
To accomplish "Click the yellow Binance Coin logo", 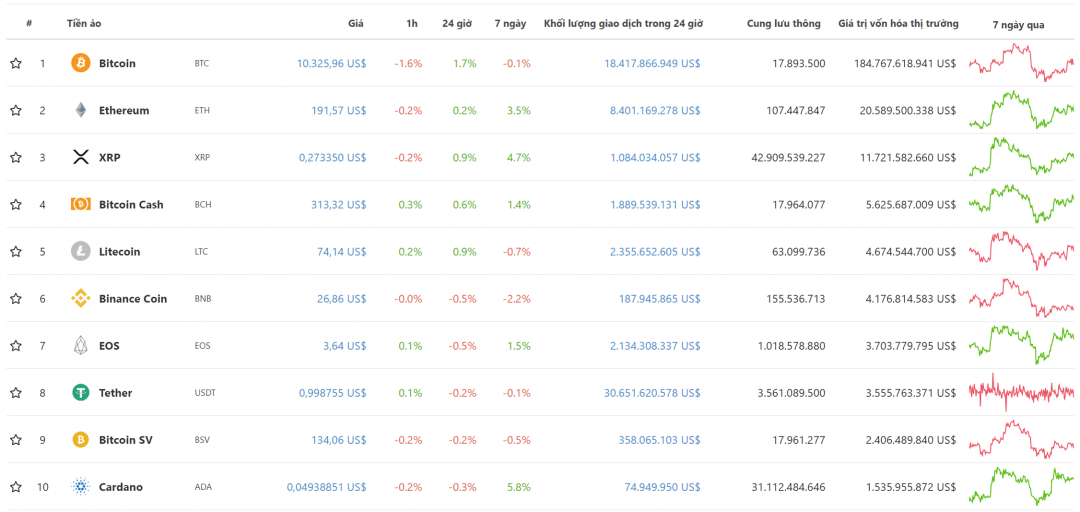I will click(x=81, y=298).
